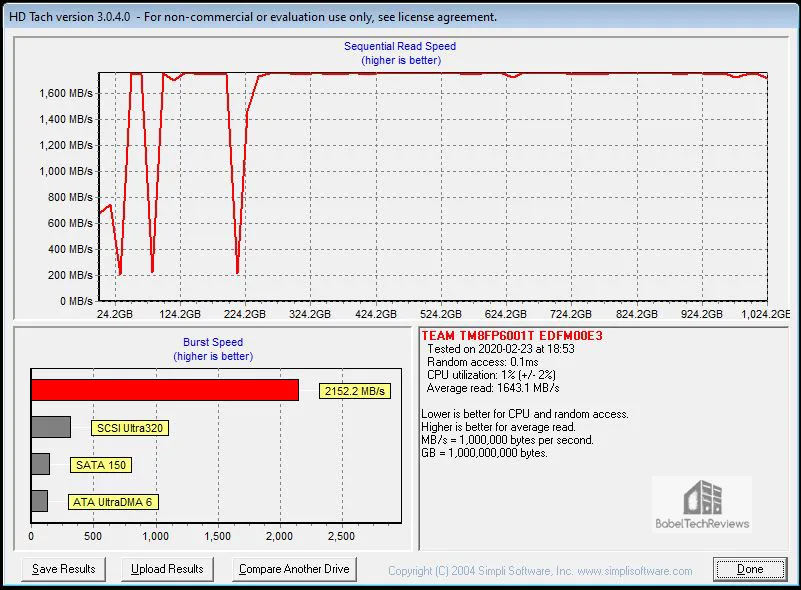Click the 2,500 tick label under burst chart
This screenshot has height=590, width=801.
pos(341,536)
